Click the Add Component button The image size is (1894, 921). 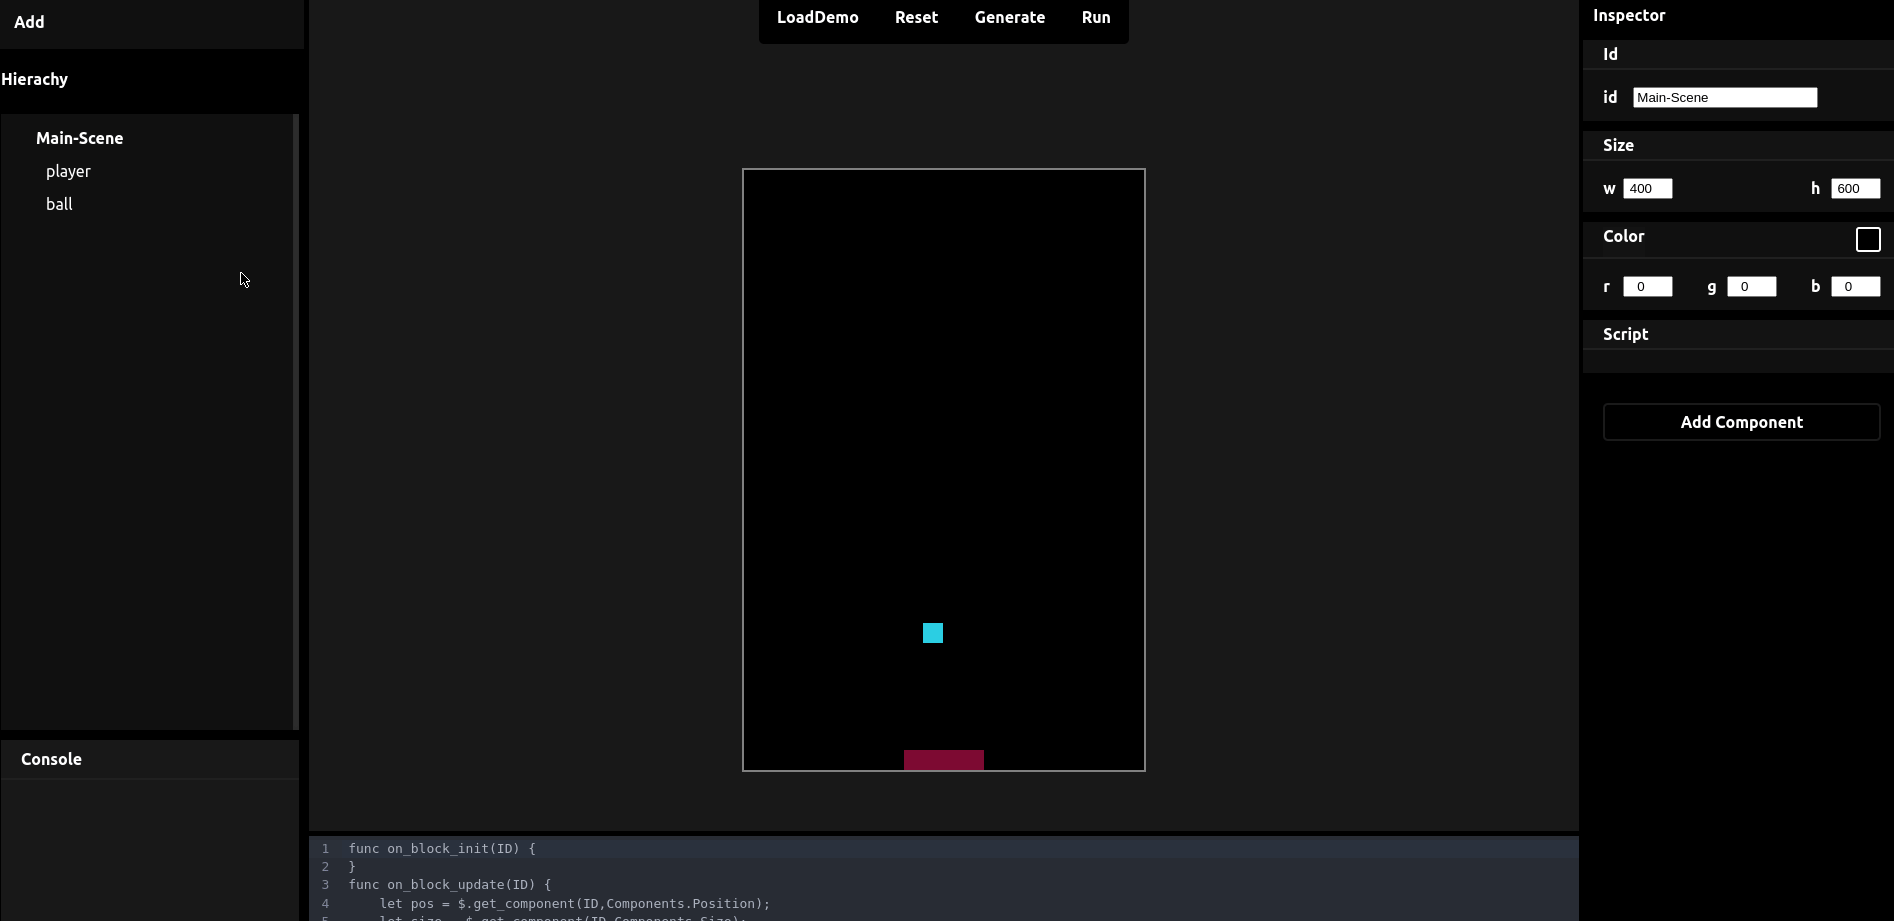click(x=1741, y=422)
